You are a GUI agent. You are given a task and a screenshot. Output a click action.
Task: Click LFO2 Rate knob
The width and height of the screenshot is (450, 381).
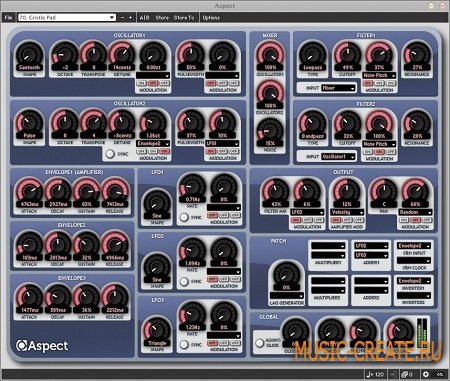point(192,250)
